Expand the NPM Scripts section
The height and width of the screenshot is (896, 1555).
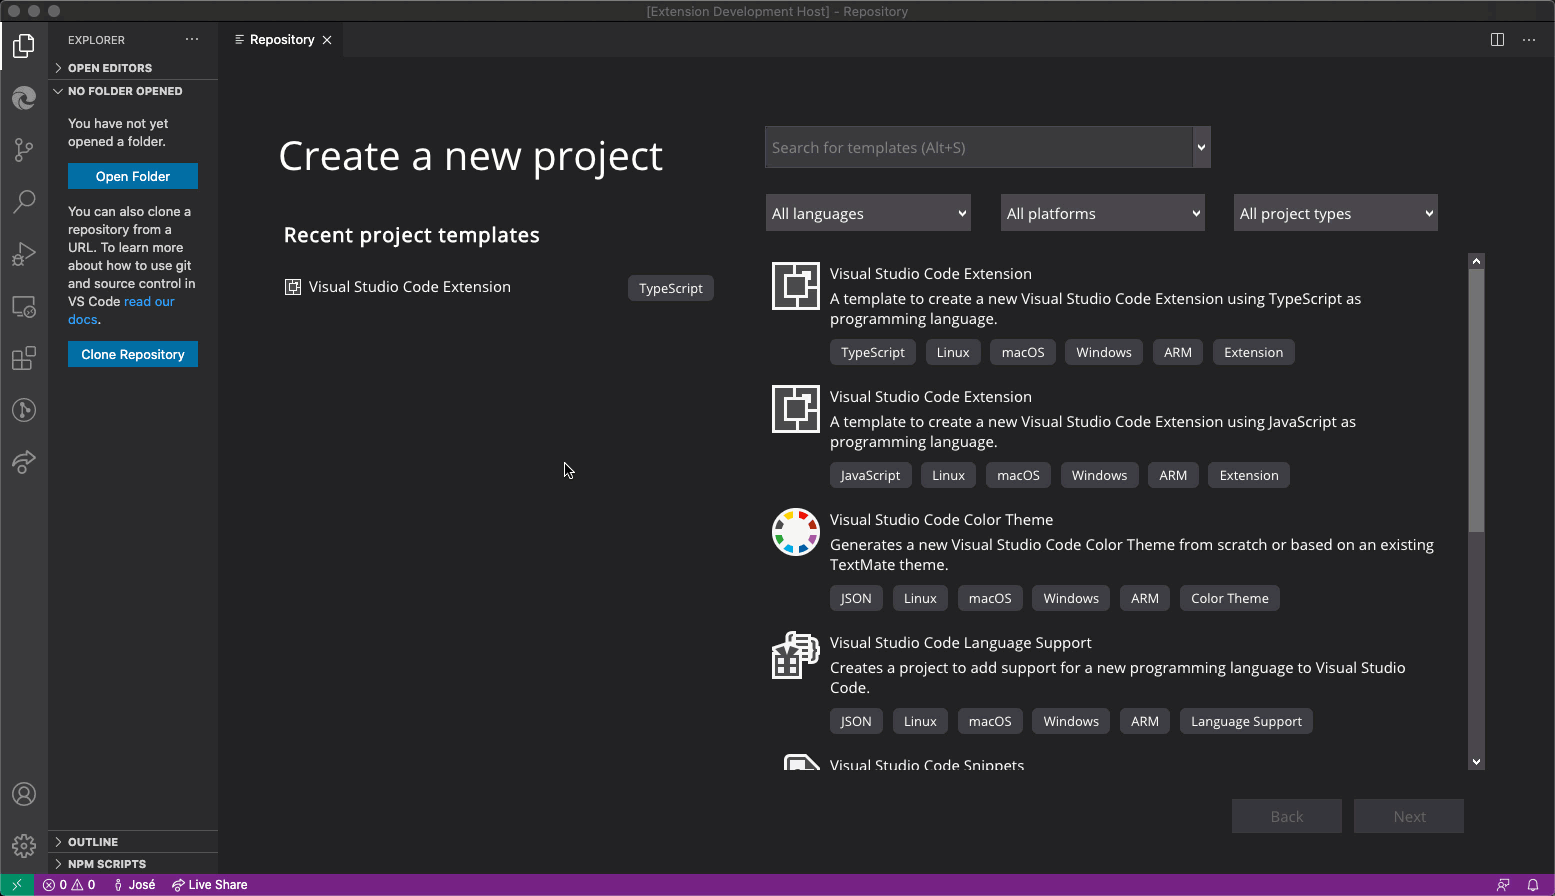tap(133, 864)
